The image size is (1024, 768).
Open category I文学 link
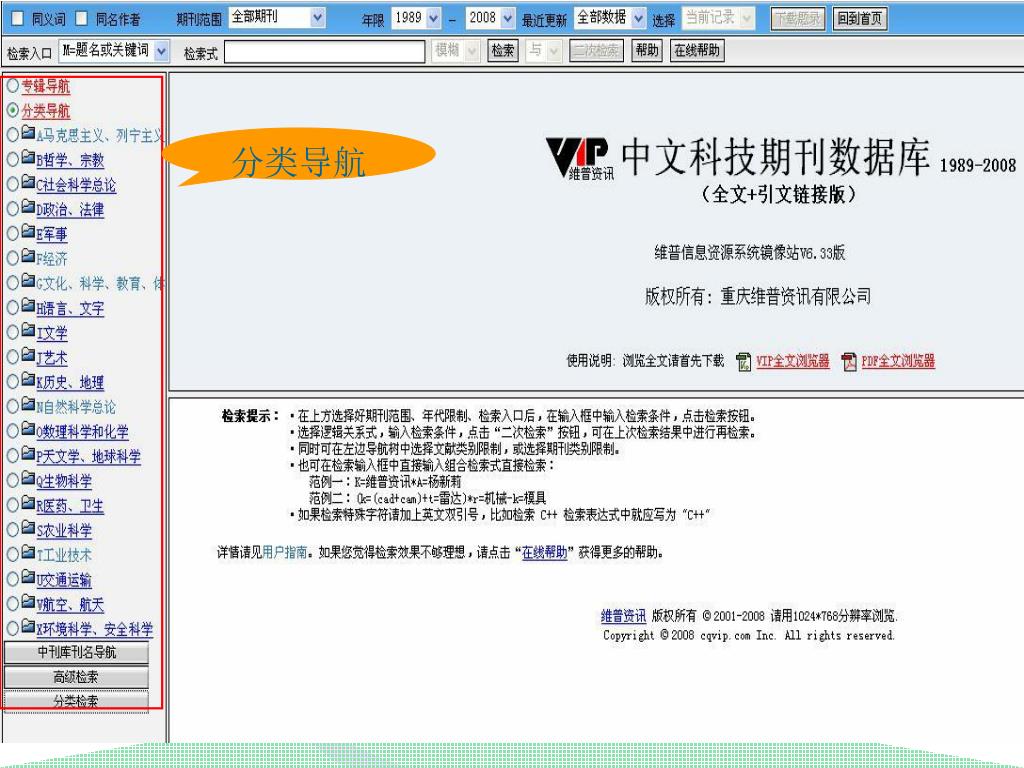click(52, 333)
